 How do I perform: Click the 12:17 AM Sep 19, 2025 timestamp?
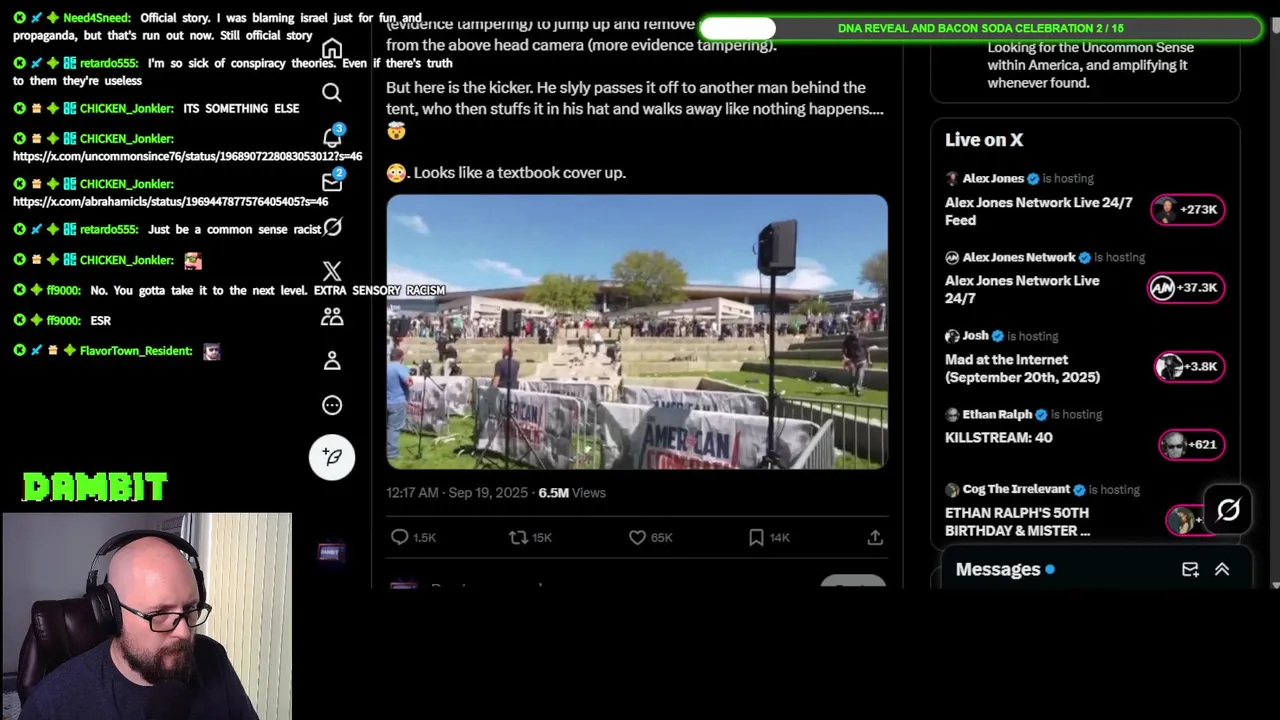pos(457,492)
